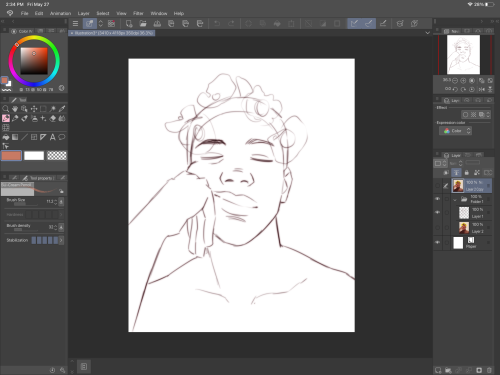
Task: Select the Eyedropper tool
Action: (62, 109)
